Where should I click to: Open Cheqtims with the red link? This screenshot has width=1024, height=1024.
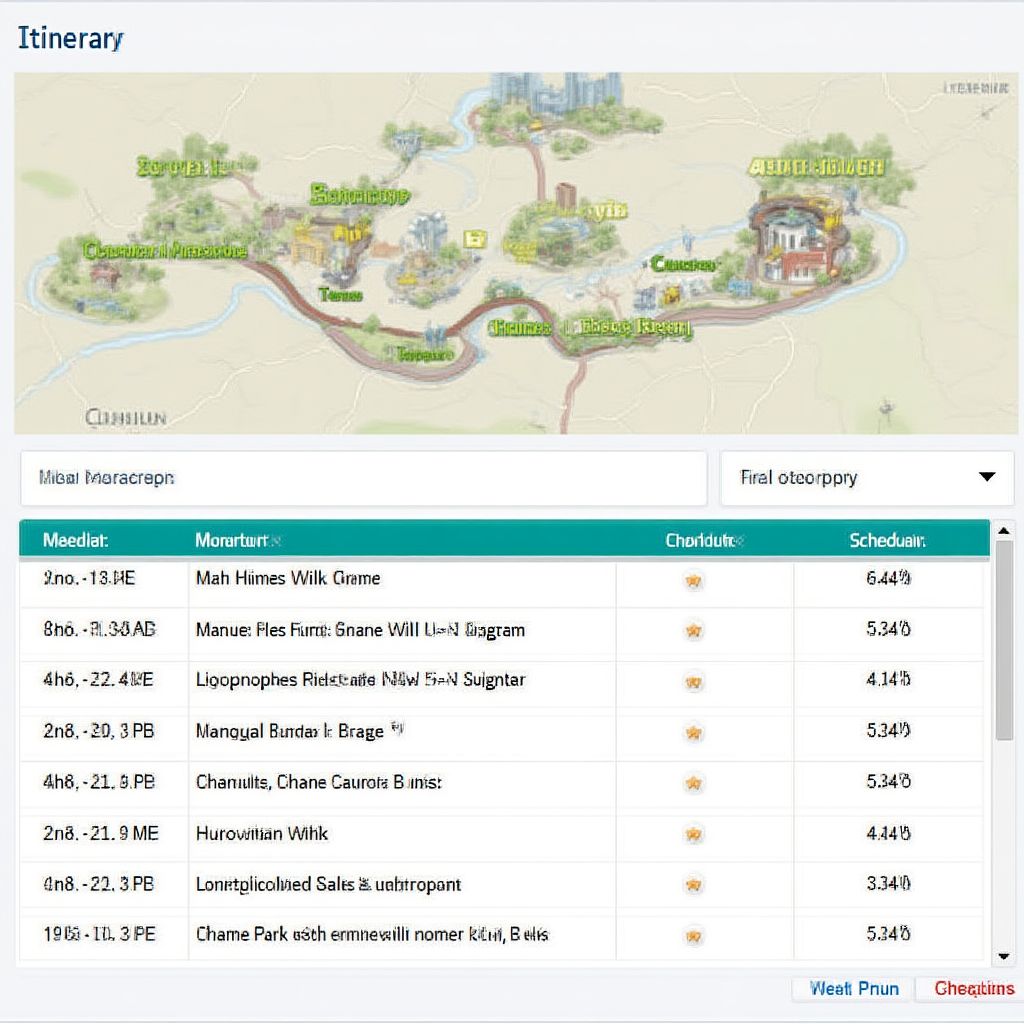(975, 988)
